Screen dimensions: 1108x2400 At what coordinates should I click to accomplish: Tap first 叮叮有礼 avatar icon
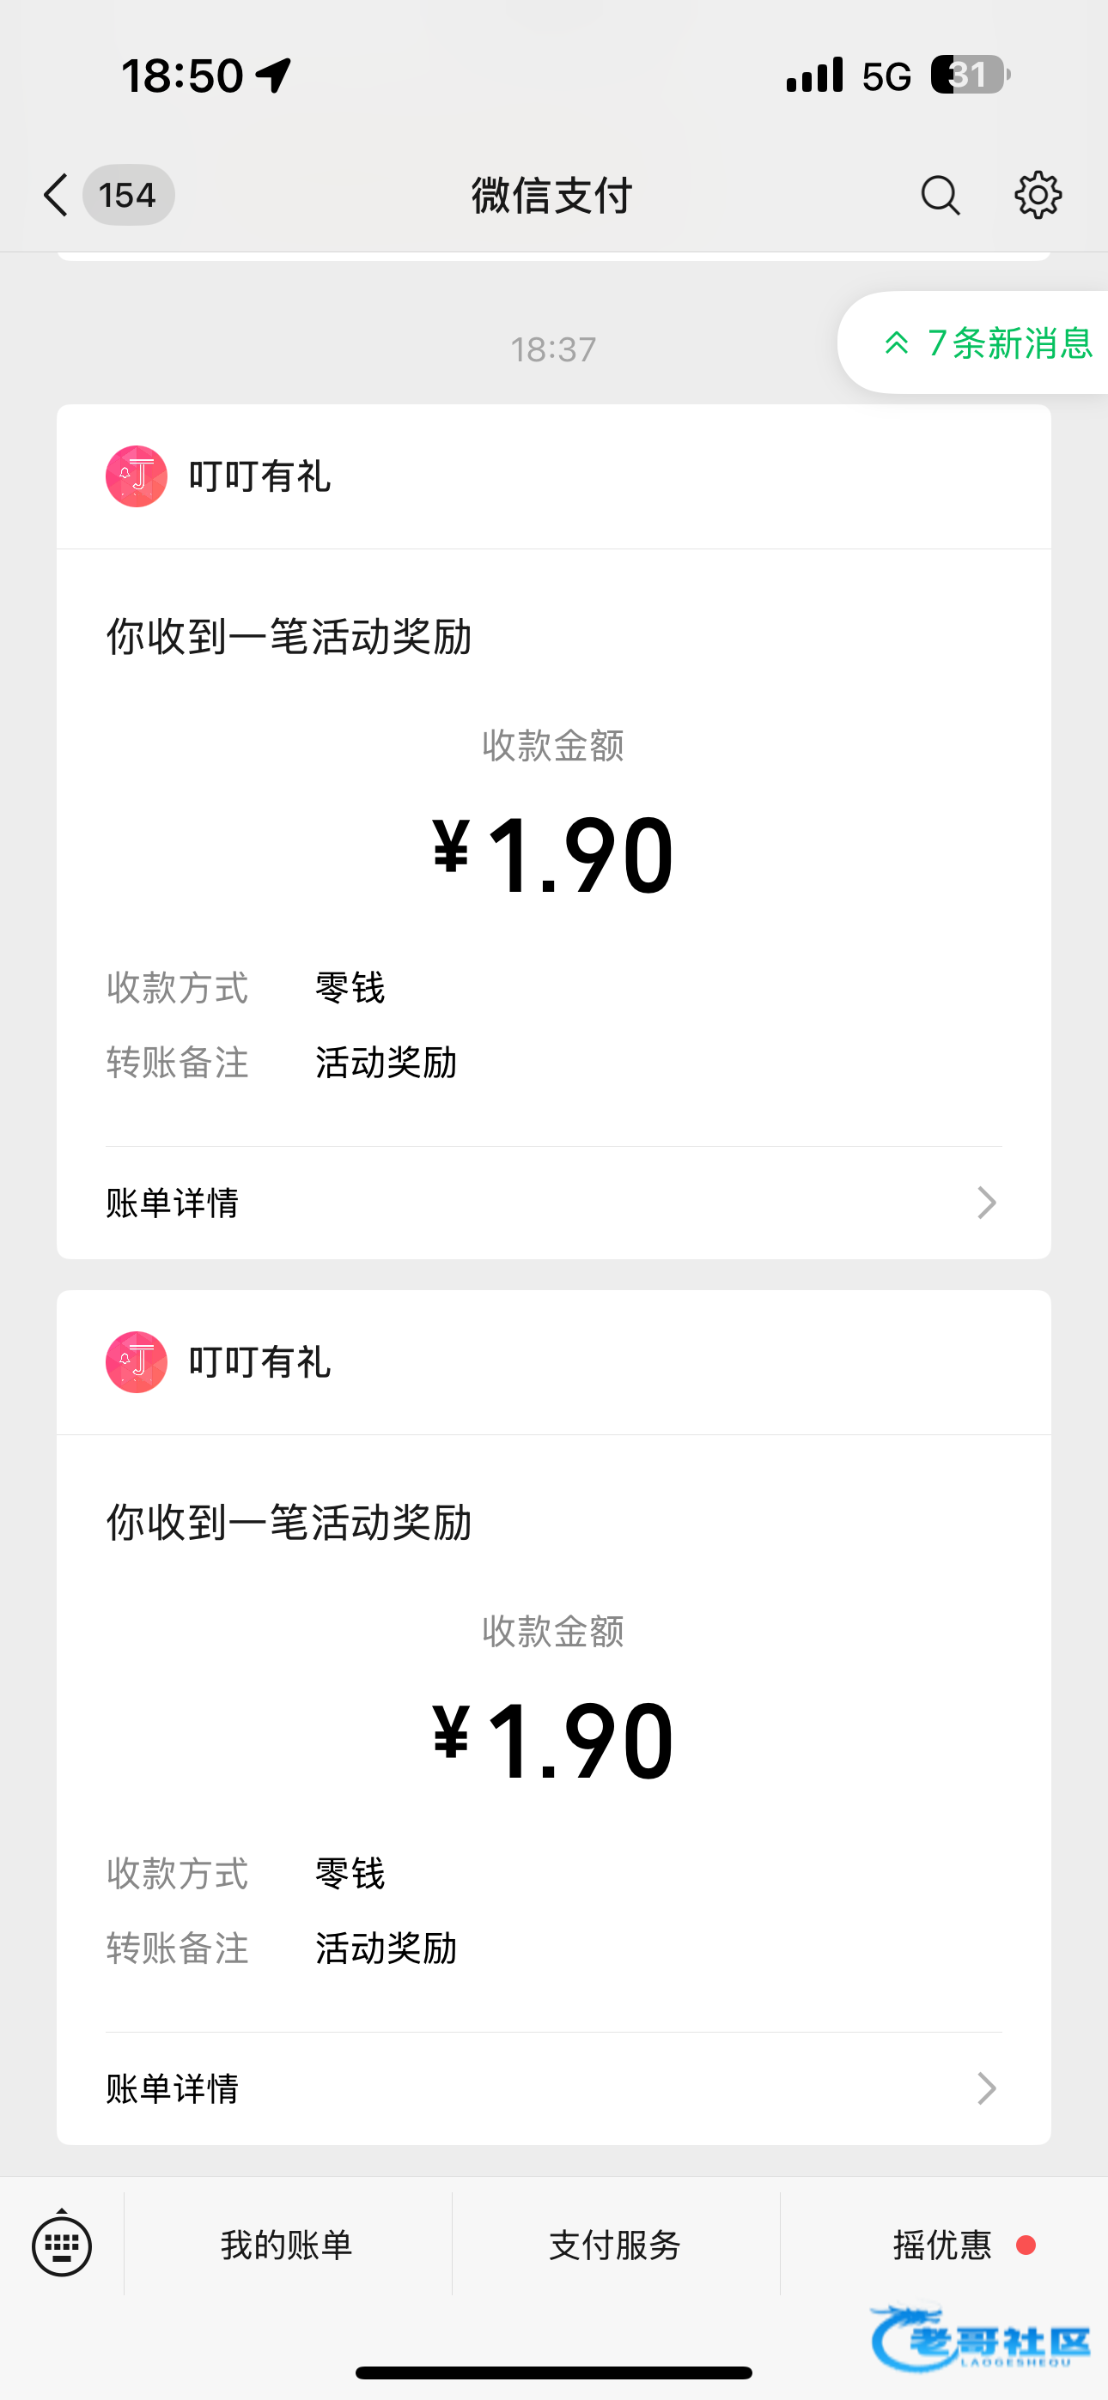coord(137,476)
